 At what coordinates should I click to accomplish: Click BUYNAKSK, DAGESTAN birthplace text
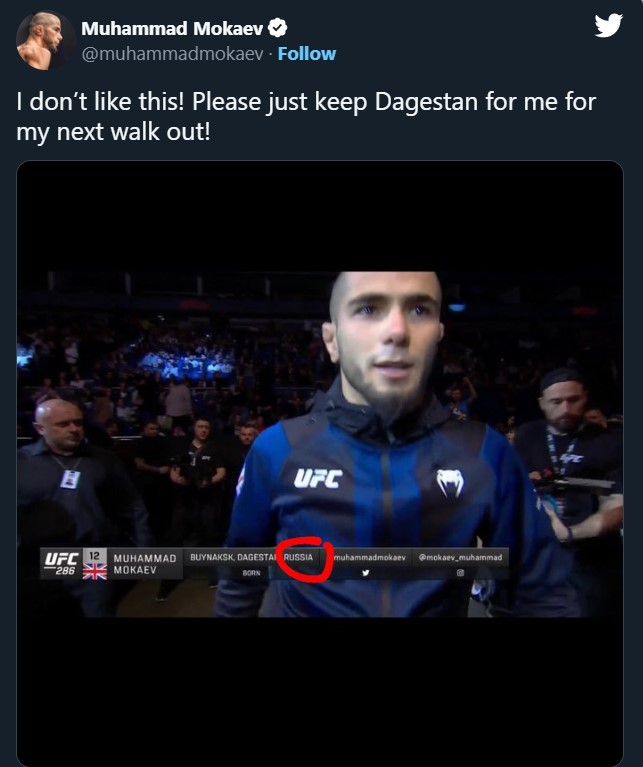pyautogui.click(x=232, y=557)
